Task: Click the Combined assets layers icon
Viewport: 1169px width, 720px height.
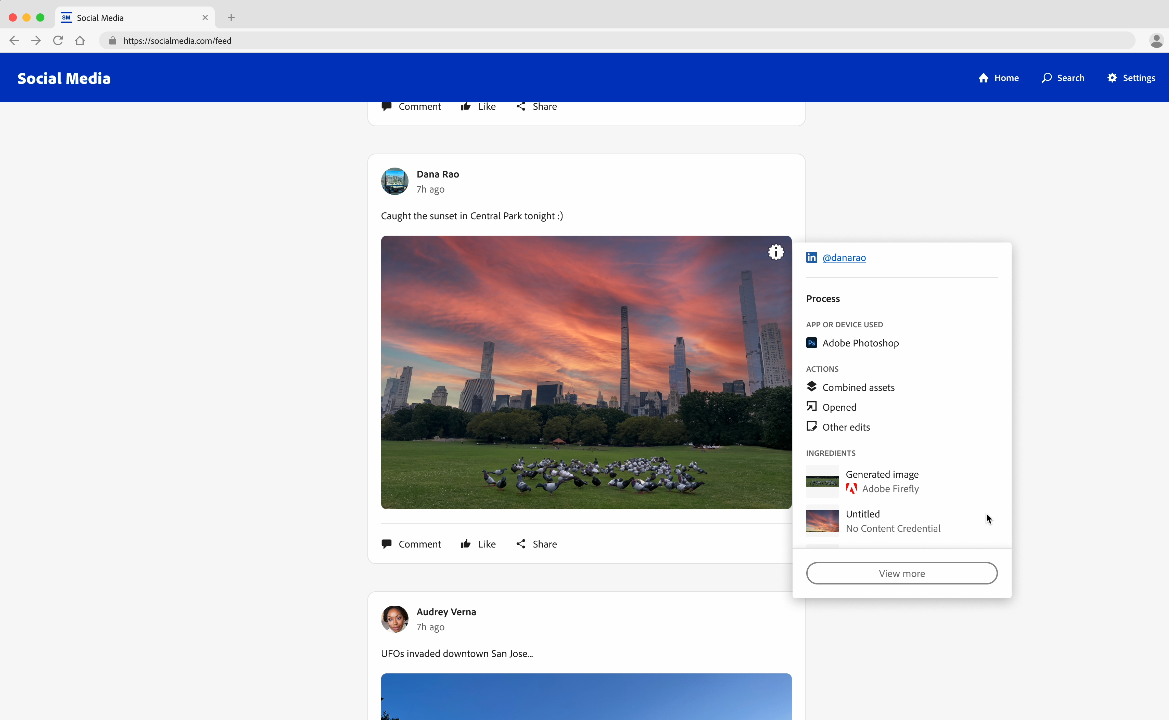Action: coord(811,387)
